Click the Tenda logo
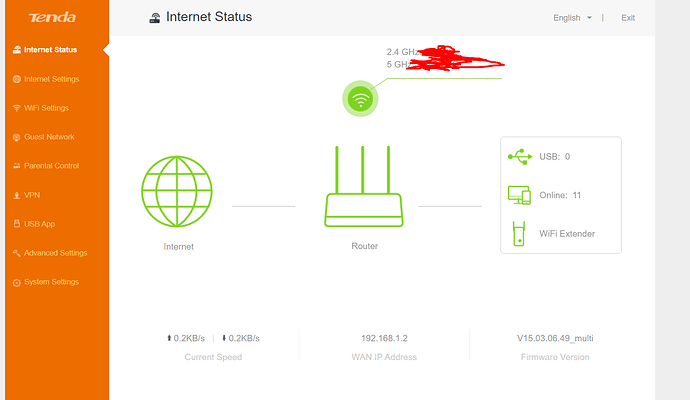 click(x=47, y=18)
